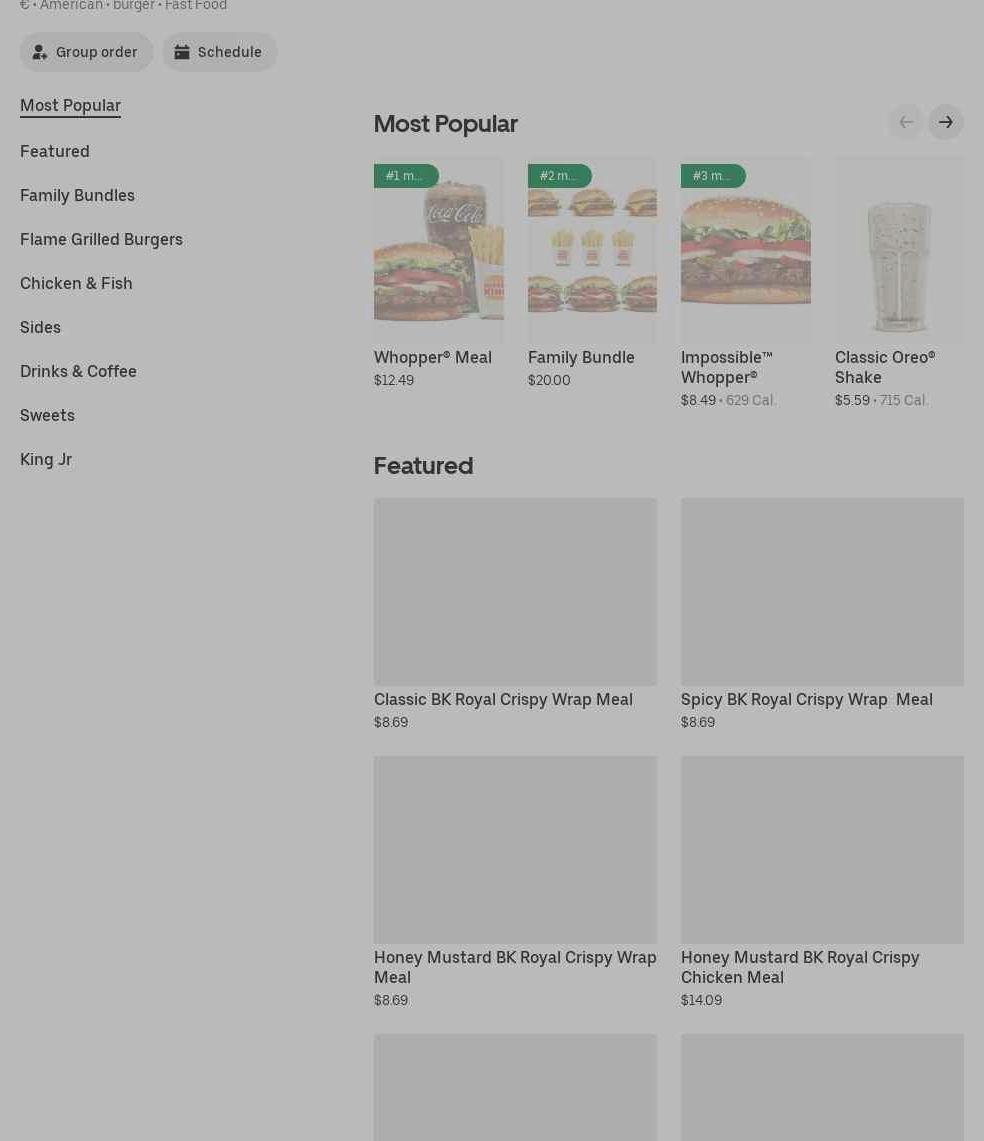Navigate to the King Jr menu
The image size is (984, 1141).
click(46, 459)
